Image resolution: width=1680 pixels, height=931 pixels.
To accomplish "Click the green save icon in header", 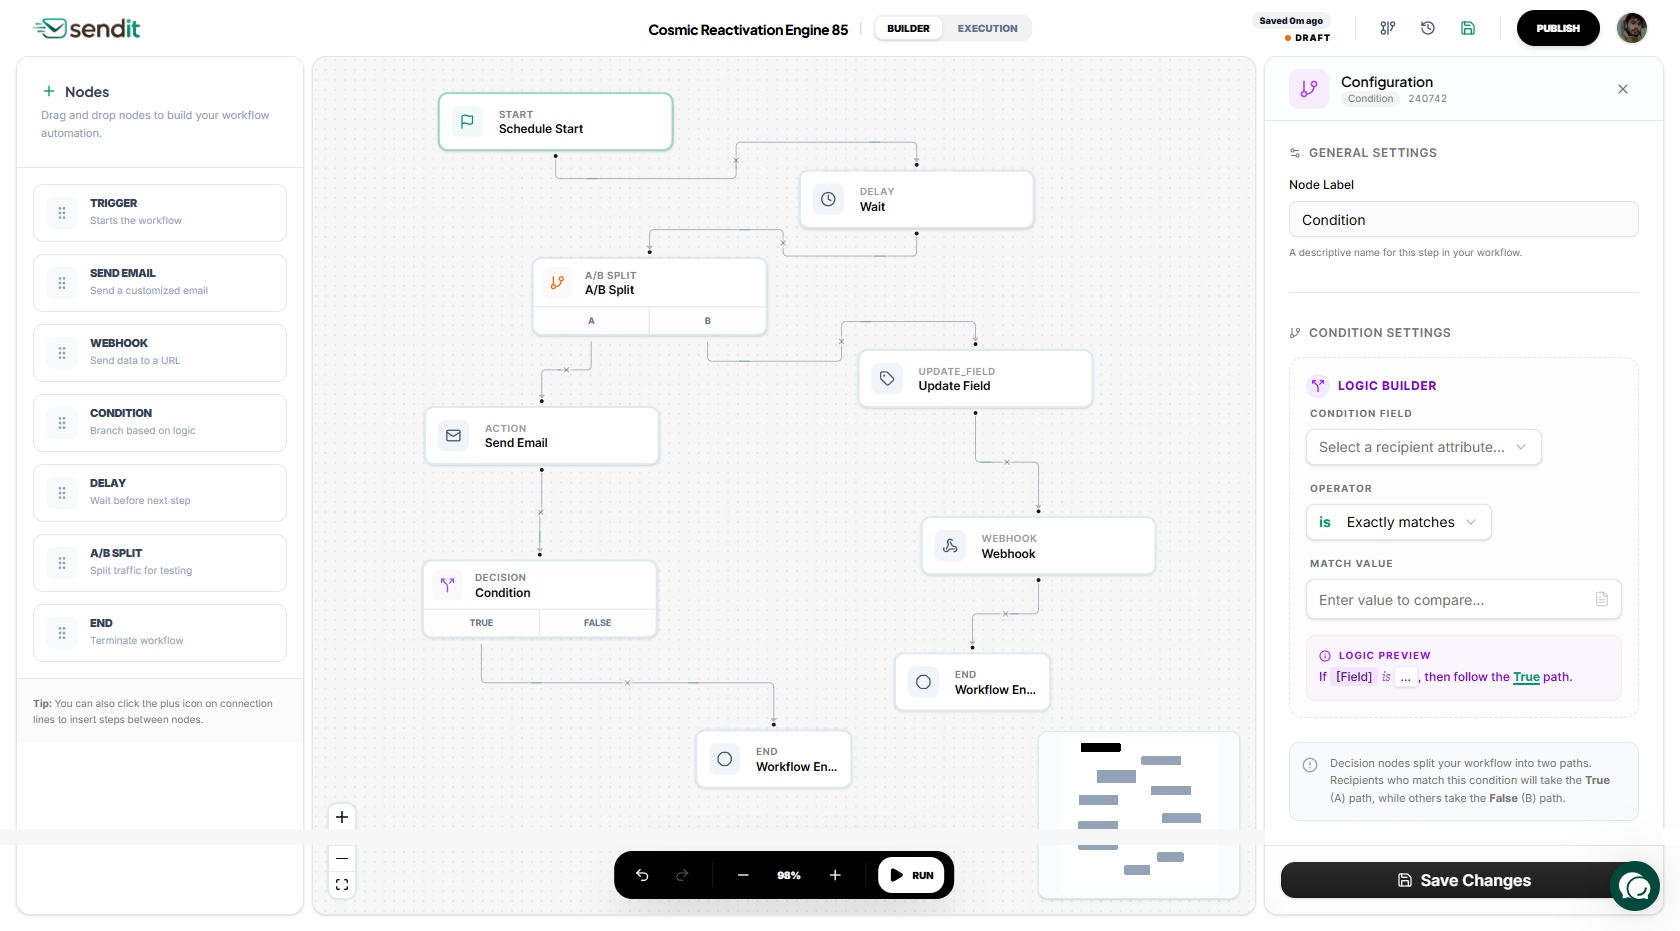I will tap(1467, 28).
